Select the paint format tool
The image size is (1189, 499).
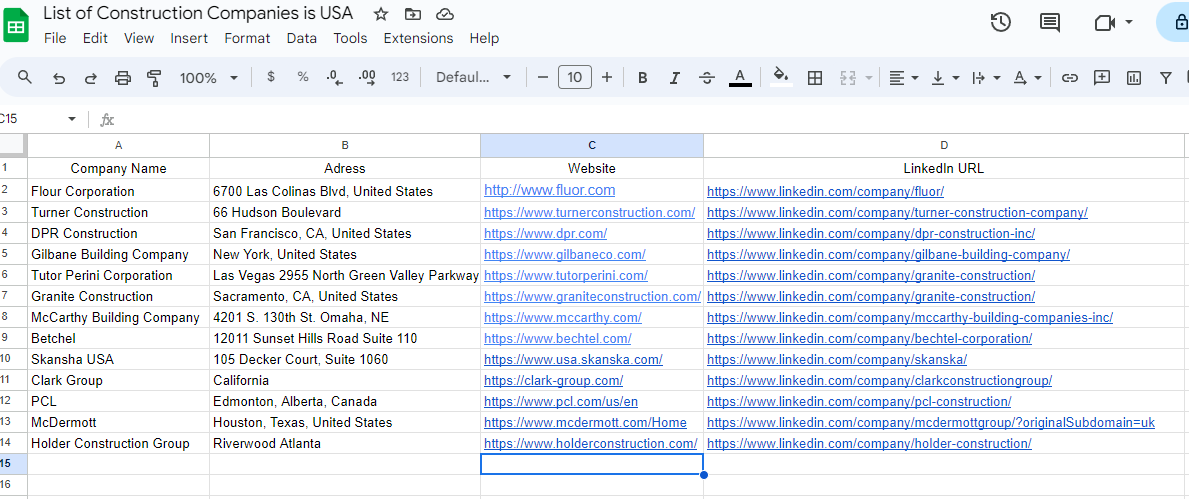(154, 78)
